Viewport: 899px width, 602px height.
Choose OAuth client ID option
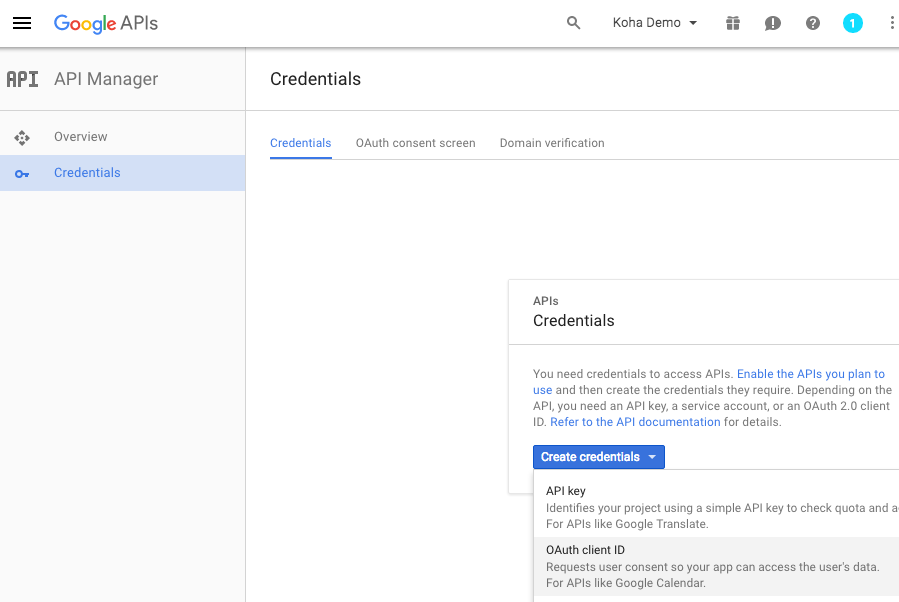click(585, 550)
